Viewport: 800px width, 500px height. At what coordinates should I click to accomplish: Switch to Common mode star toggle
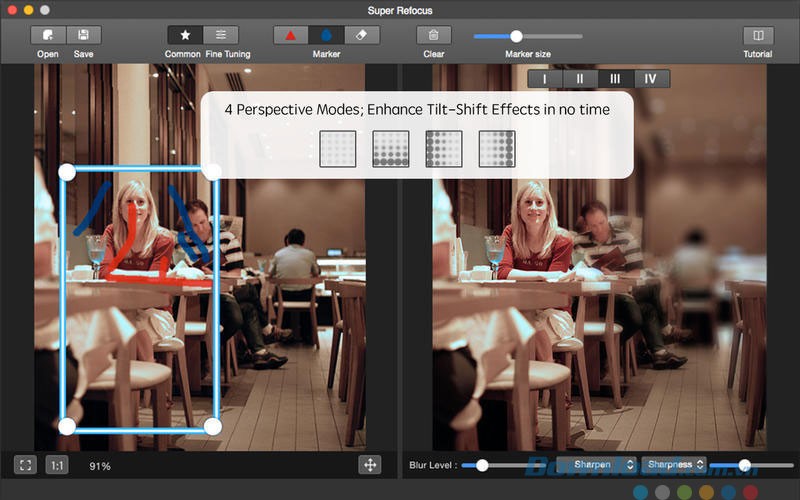(185, 35)
